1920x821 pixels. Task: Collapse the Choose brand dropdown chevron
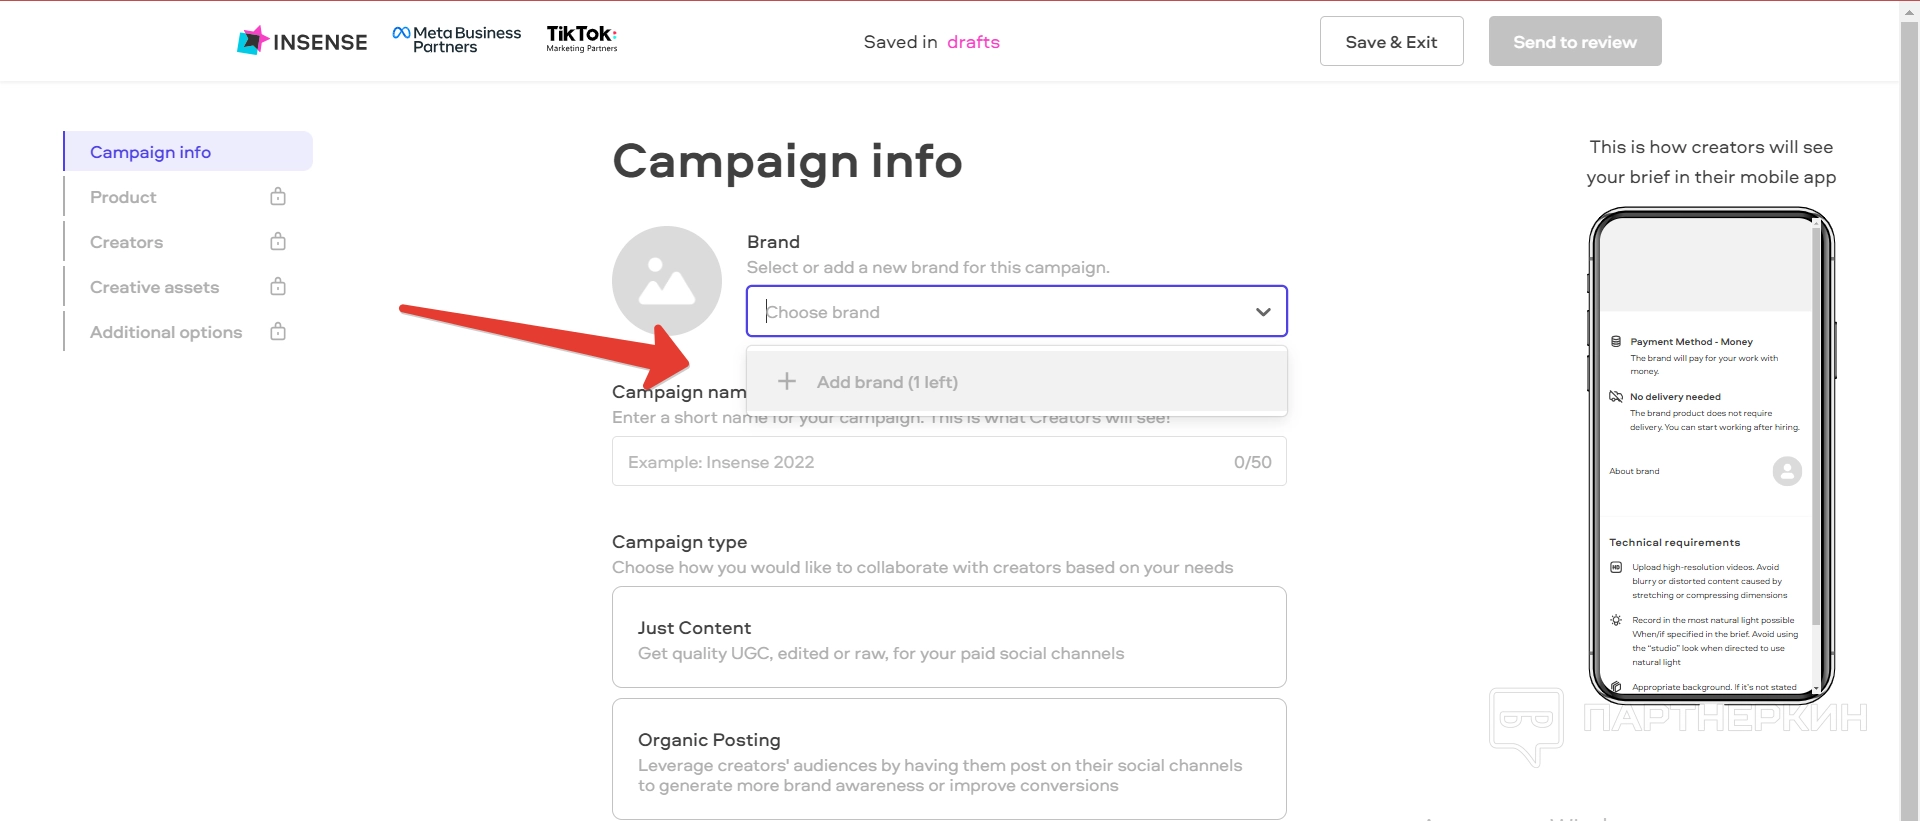click(1263, 312)
